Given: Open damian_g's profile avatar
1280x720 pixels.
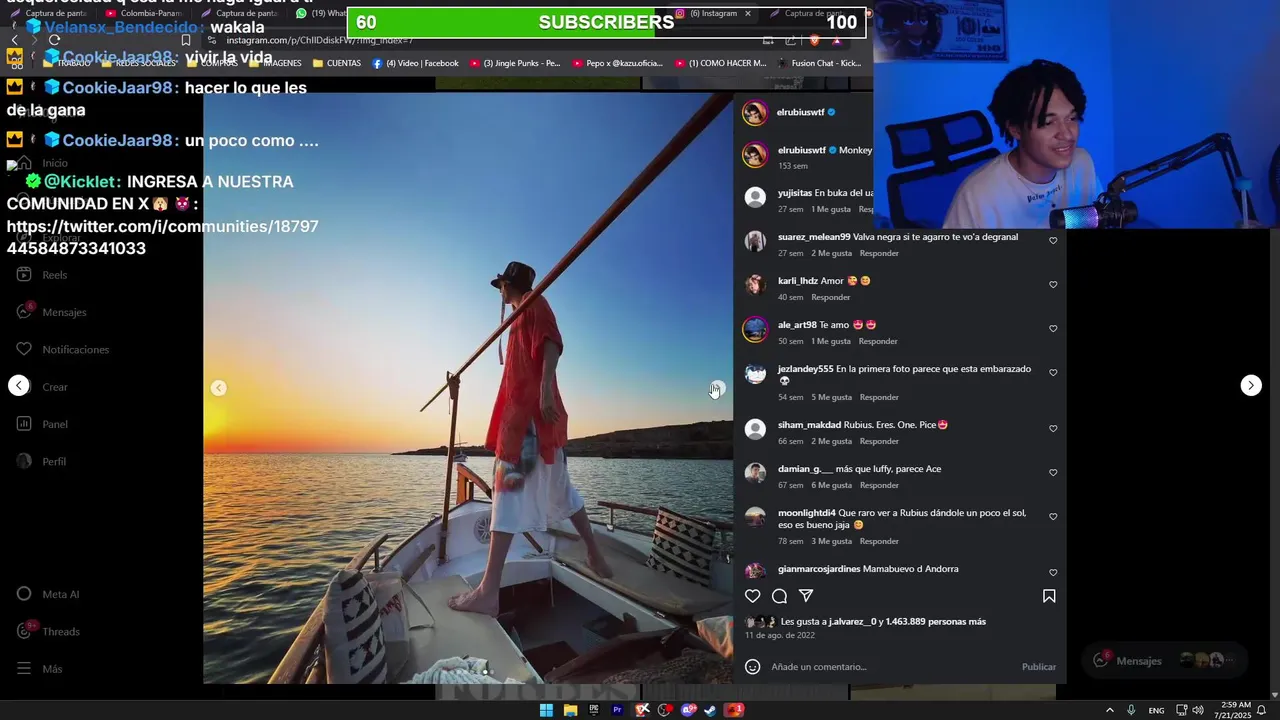Looking at the screenshot, I should coord(755,473).
